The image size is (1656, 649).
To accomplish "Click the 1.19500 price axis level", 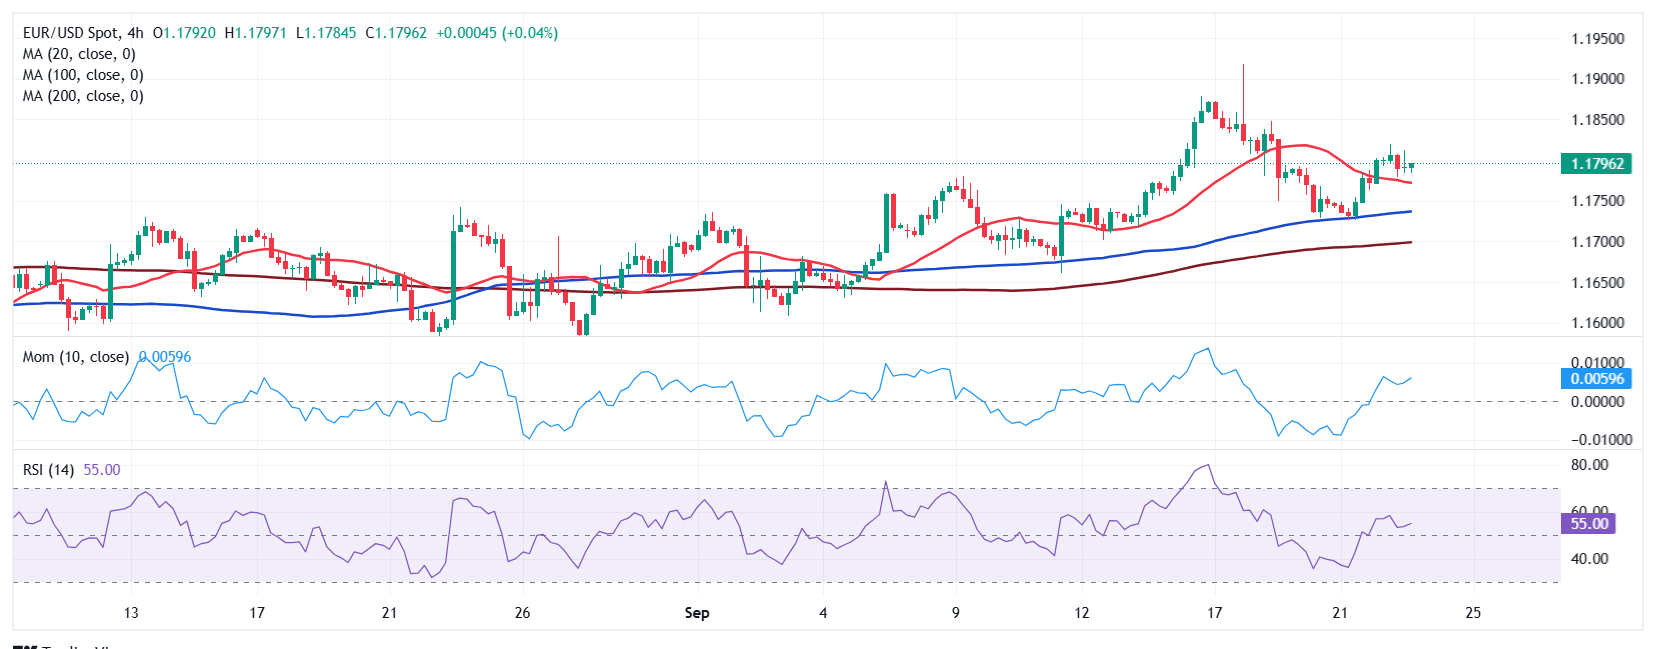I will [x=1597, y=39].
